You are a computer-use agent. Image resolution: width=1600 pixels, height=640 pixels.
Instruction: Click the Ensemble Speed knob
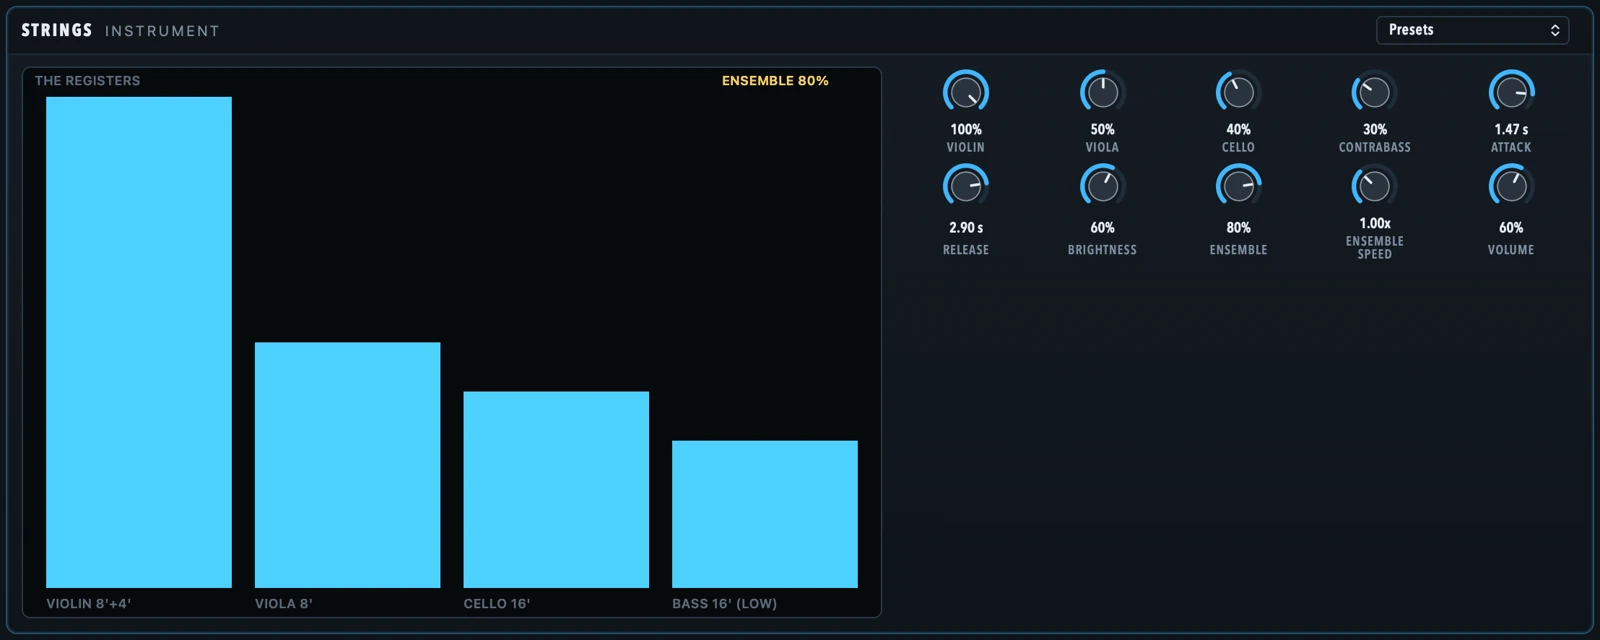1375,187
